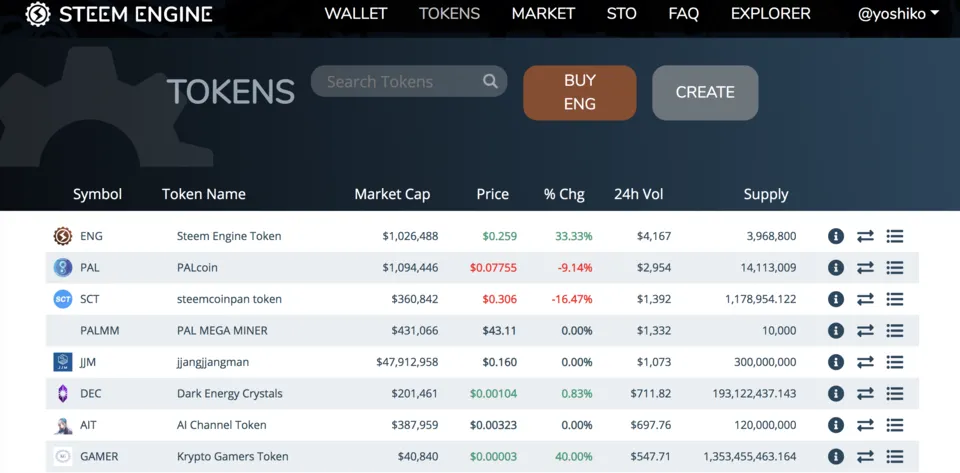Click the $0.259 ENG price

500,236
